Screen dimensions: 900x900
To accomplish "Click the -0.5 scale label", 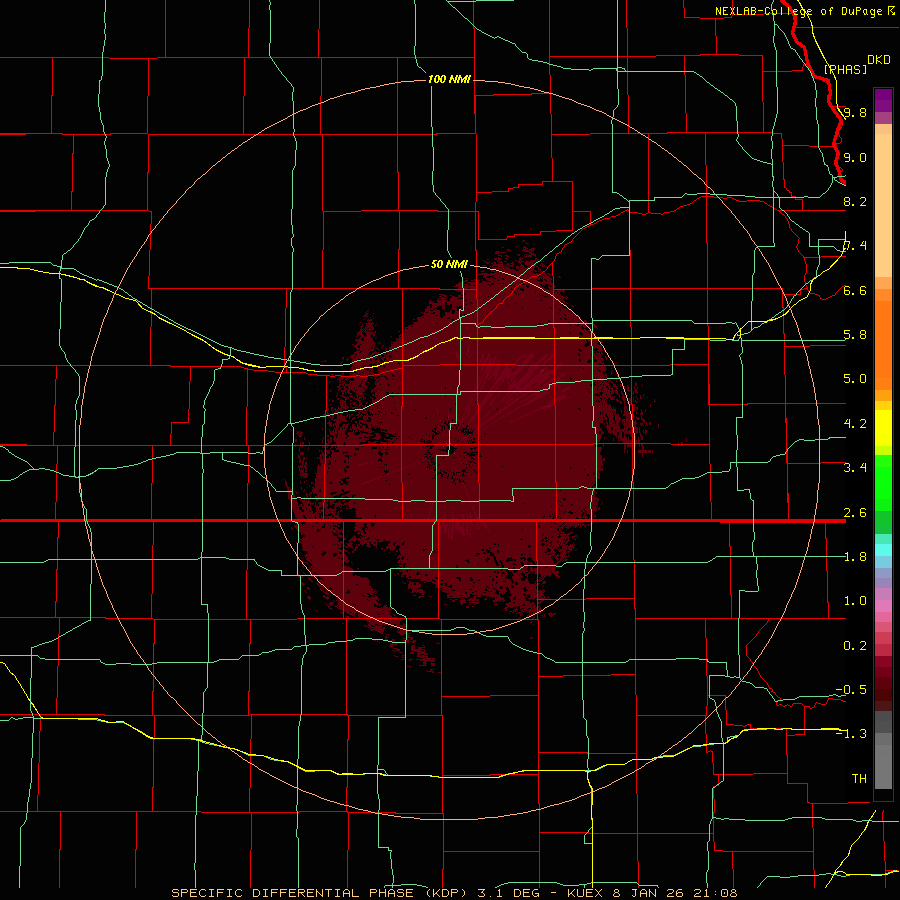I will tap(851, 690).
